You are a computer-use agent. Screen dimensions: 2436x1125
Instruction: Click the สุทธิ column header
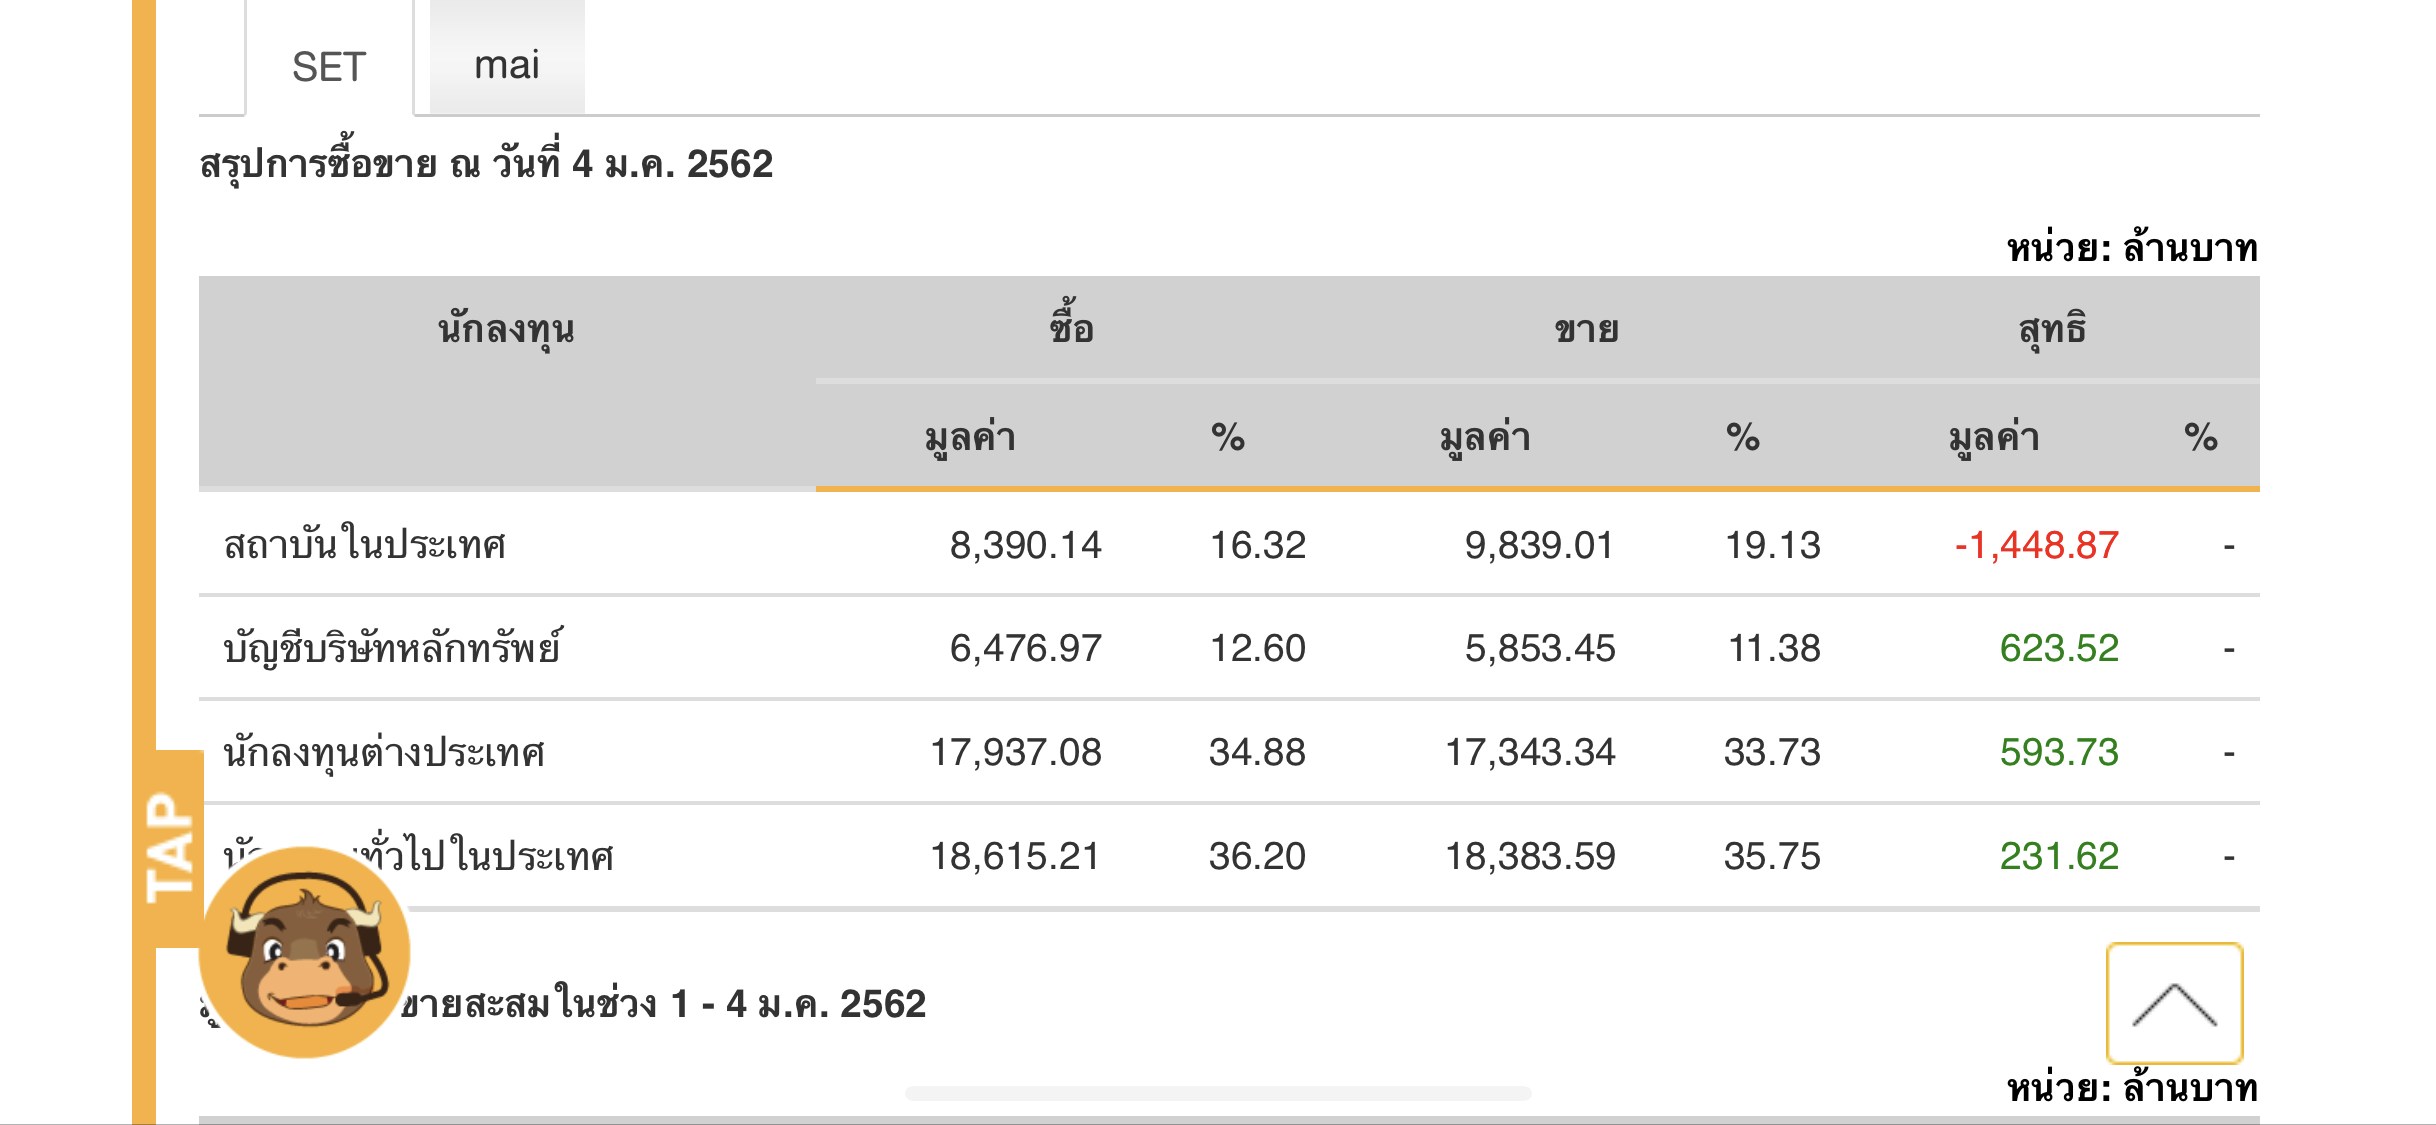[x=2052, y=329]
